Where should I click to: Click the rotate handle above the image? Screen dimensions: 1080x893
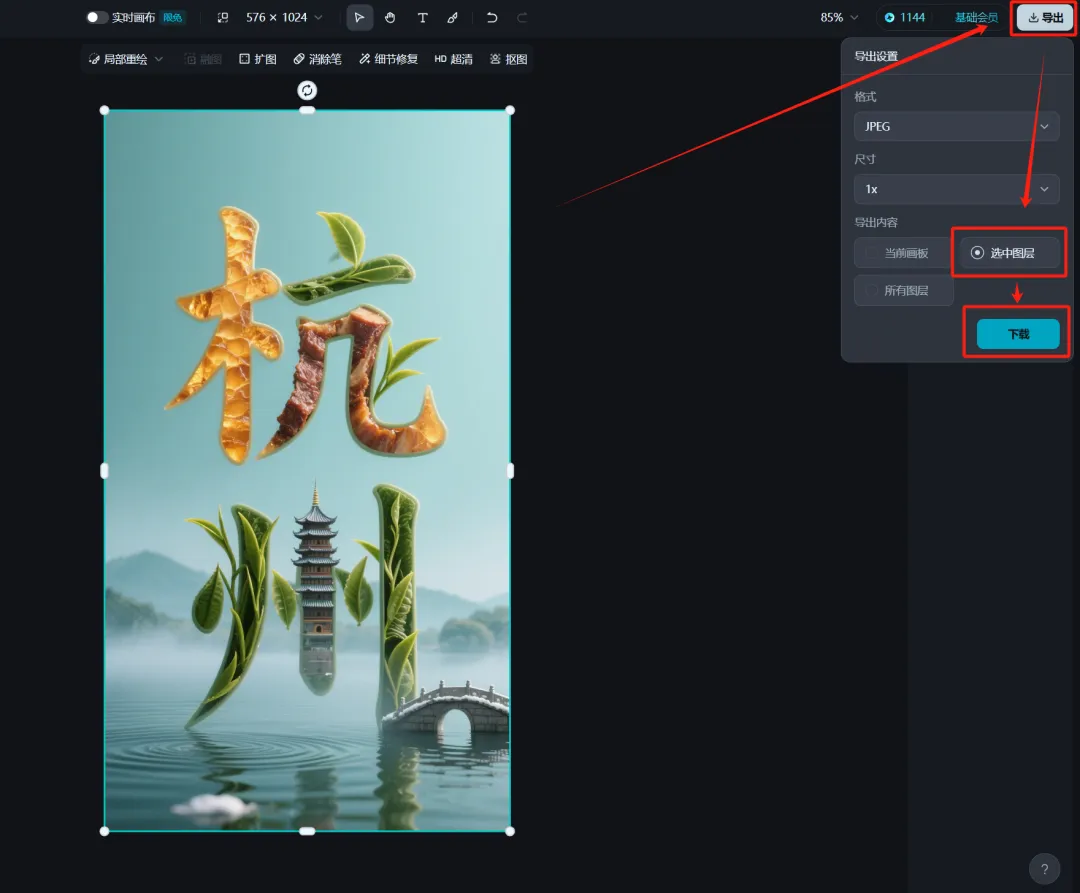(x=307, y=90)
